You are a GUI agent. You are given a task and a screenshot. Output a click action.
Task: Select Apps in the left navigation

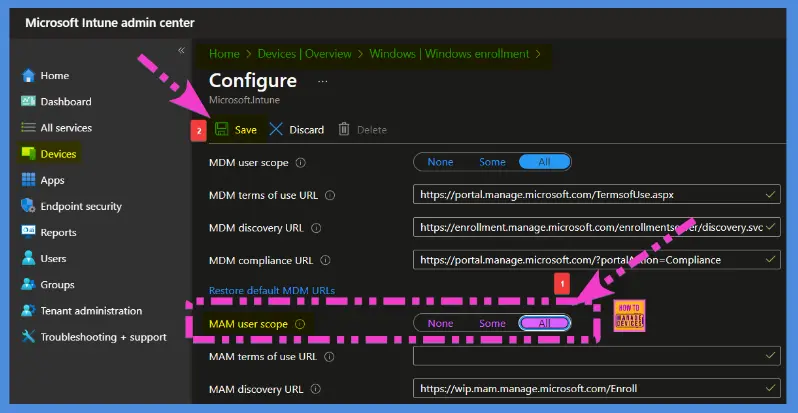[52, 180]
